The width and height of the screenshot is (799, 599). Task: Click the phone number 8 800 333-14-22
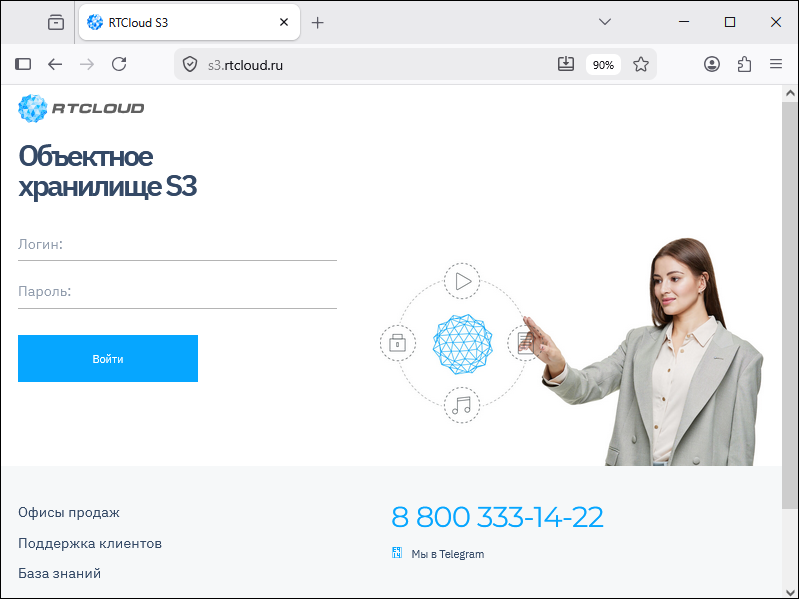click(497, 517)
